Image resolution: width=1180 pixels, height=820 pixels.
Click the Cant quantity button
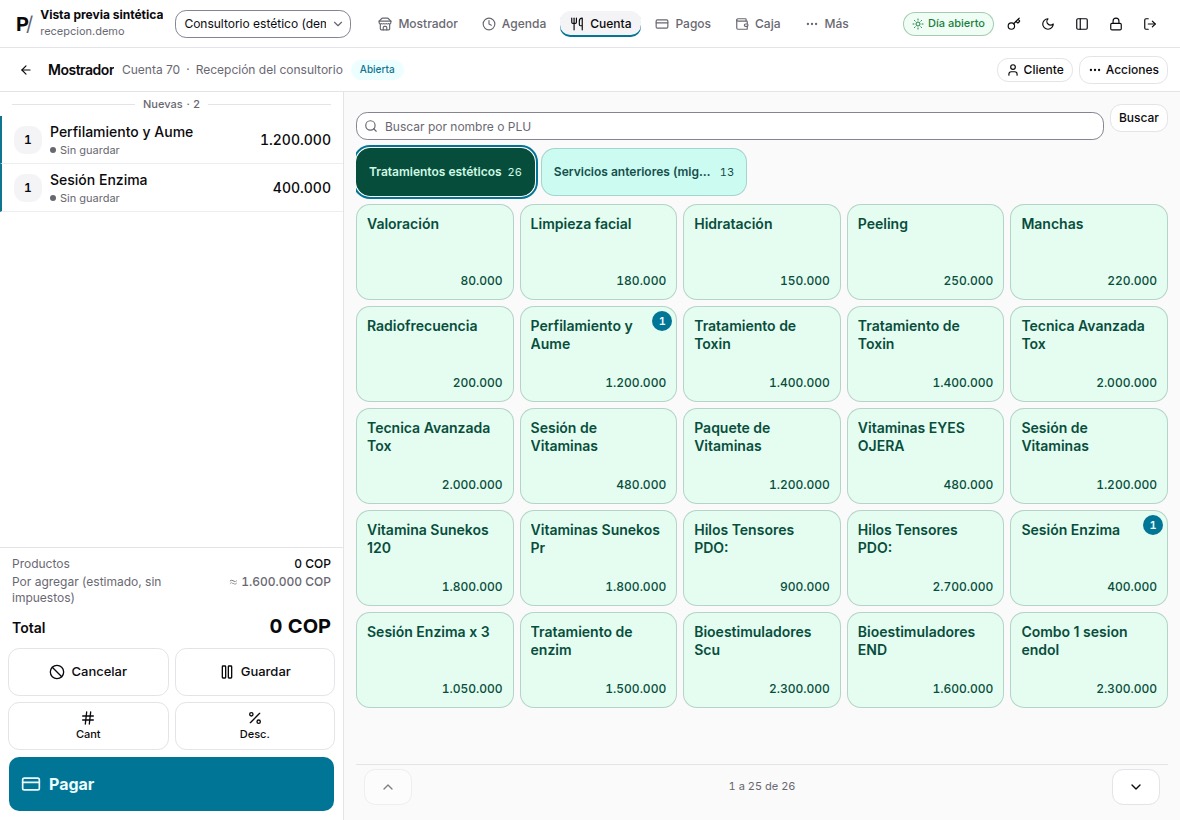point(88,726)
